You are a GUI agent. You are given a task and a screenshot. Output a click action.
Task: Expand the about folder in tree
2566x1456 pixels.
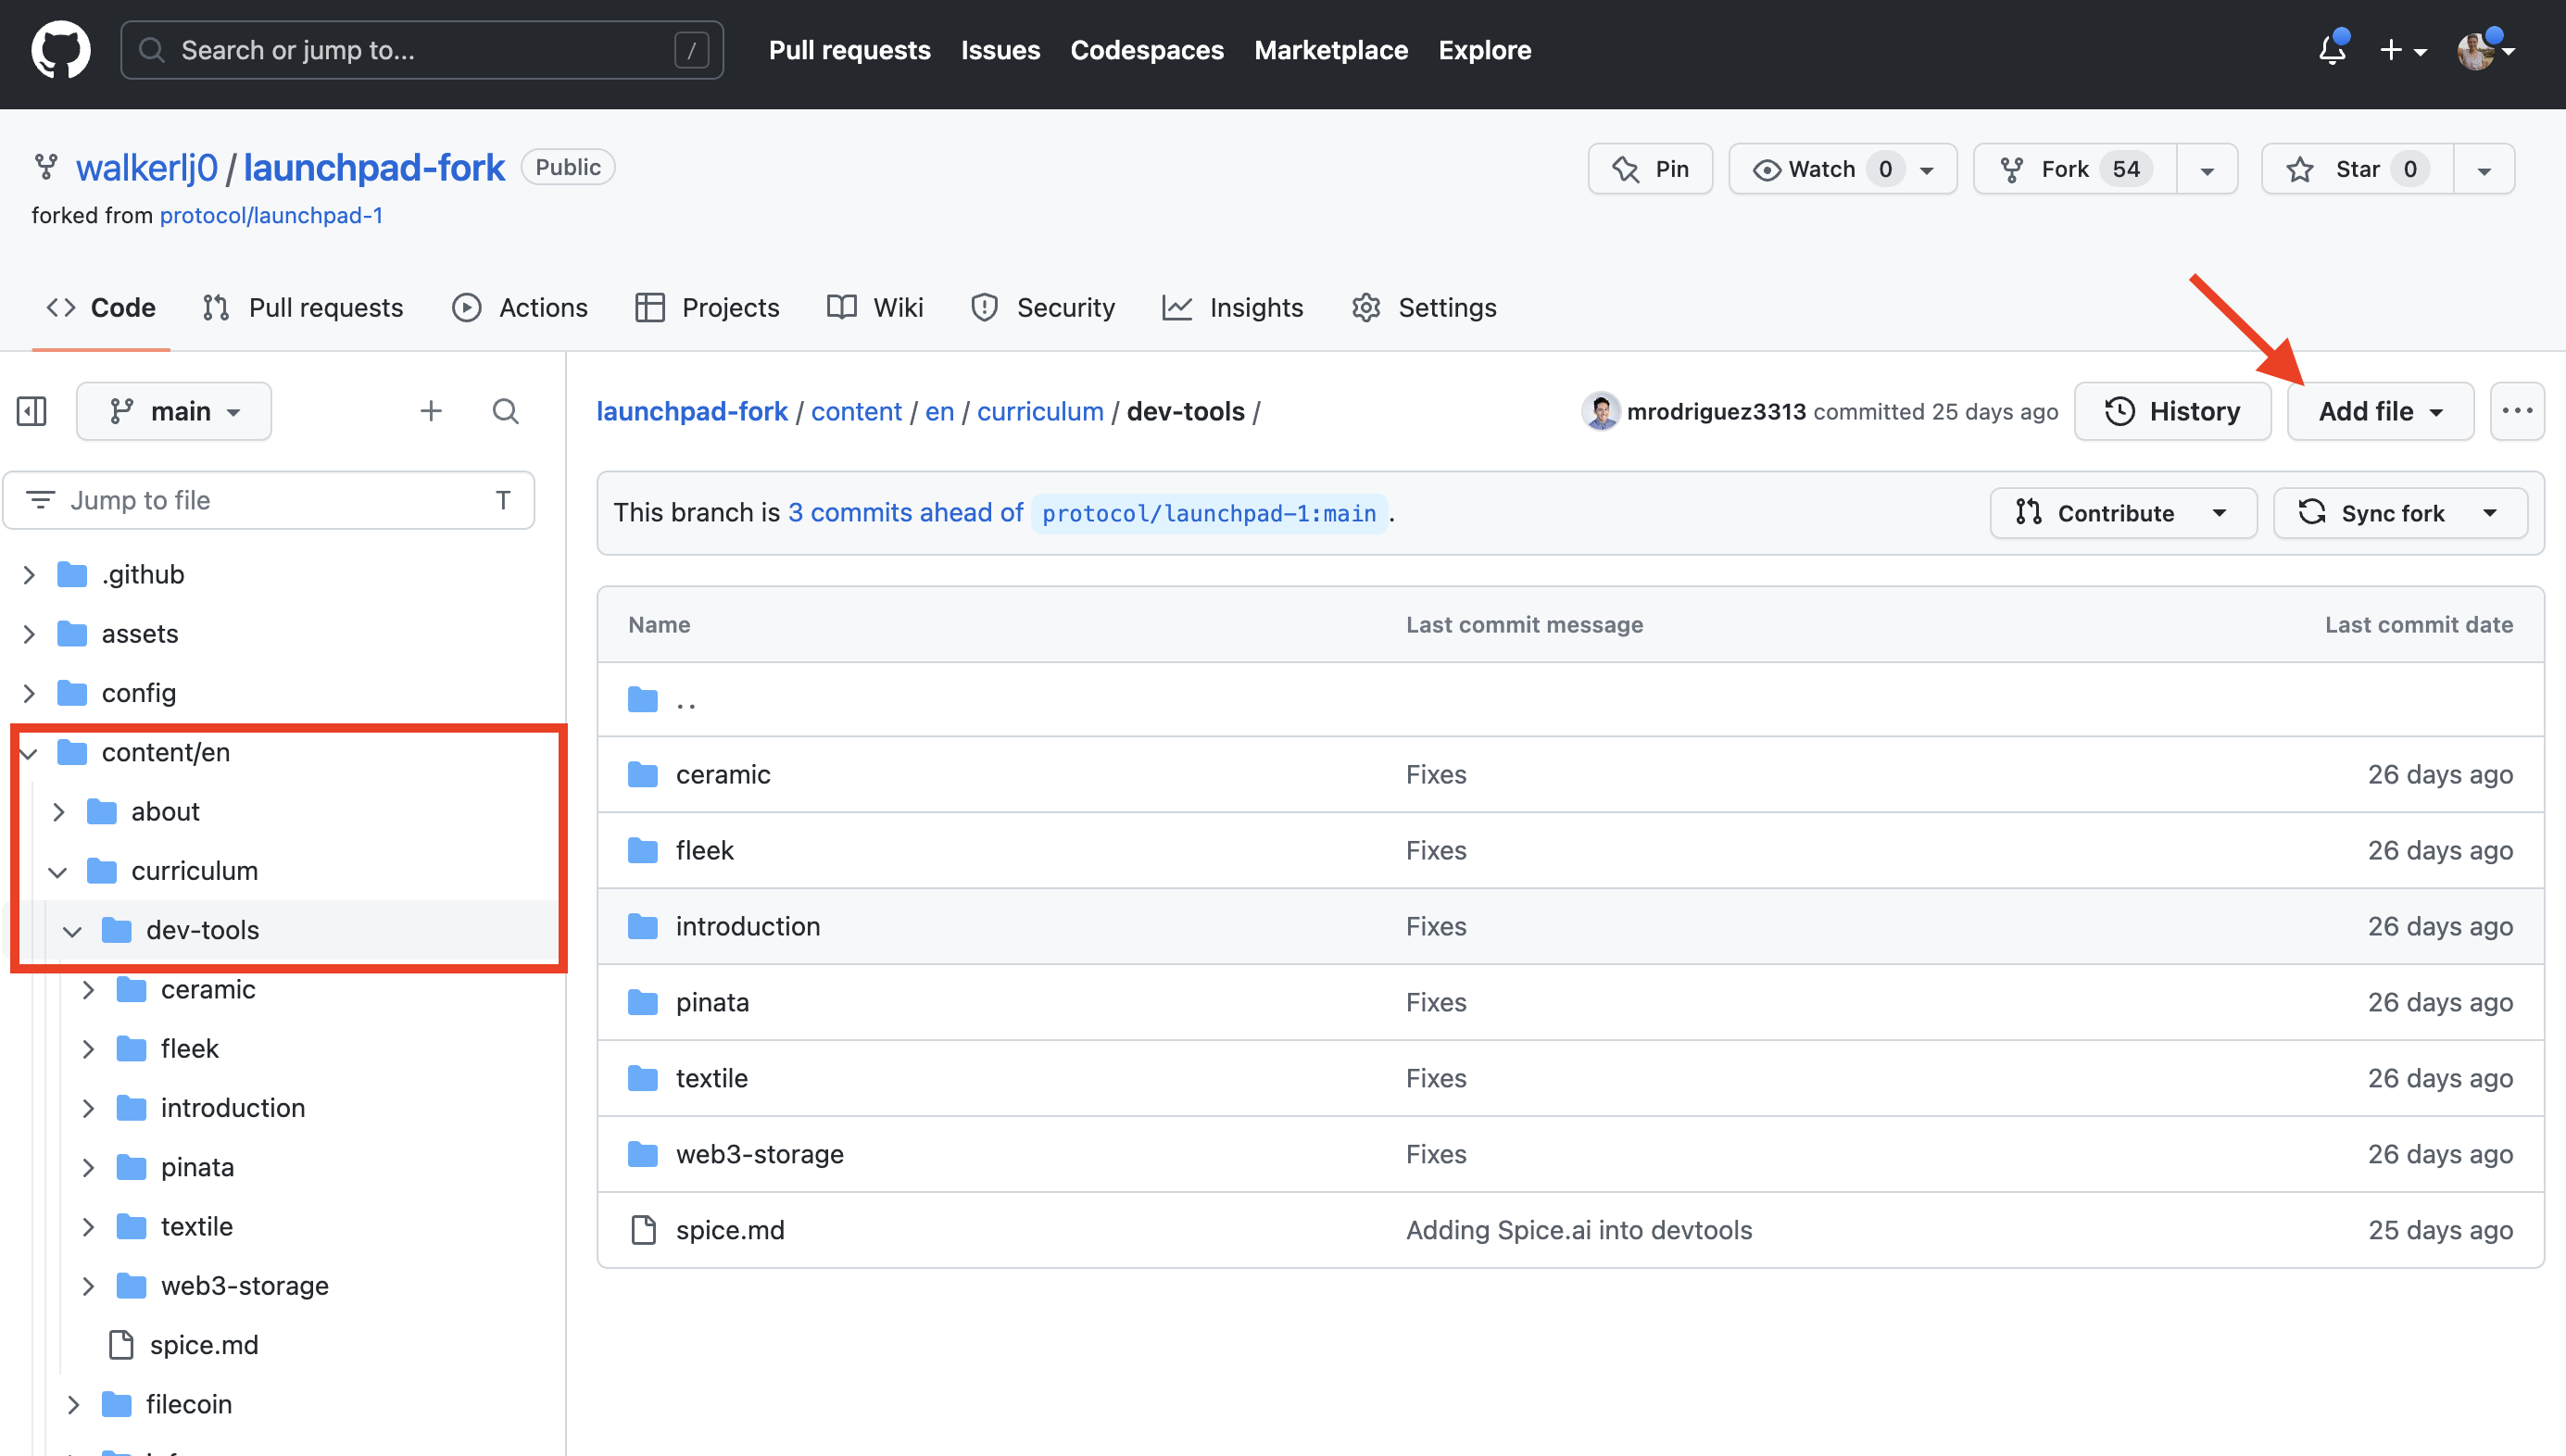(x=58, y=812)
